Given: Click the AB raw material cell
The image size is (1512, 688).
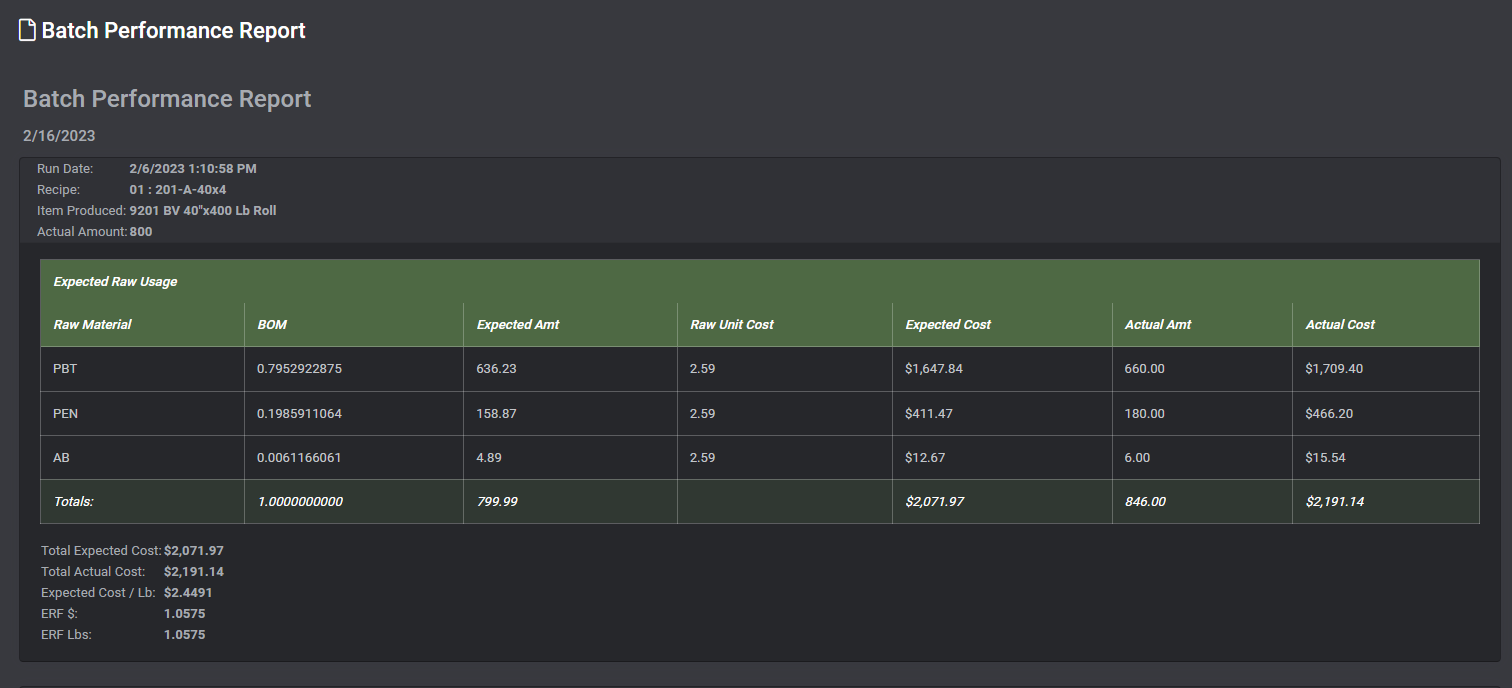Looking at the screenshot, I should (61, 457).
